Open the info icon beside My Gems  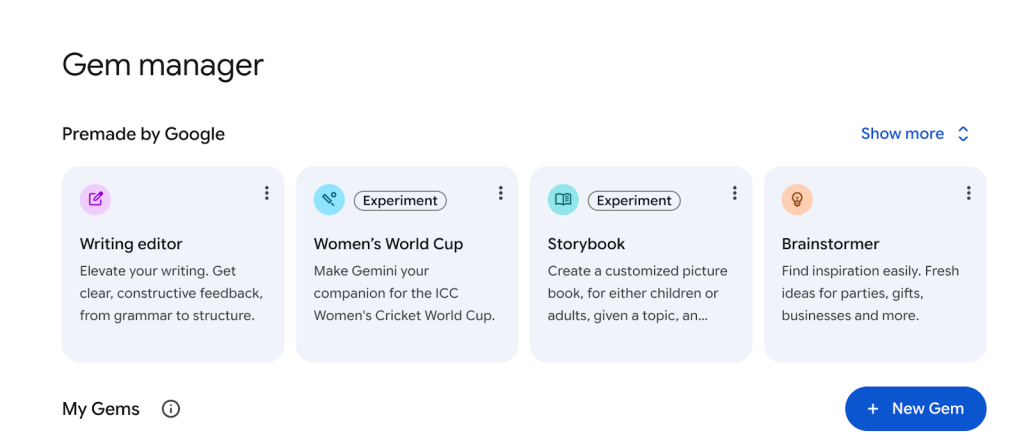point(171,408)
